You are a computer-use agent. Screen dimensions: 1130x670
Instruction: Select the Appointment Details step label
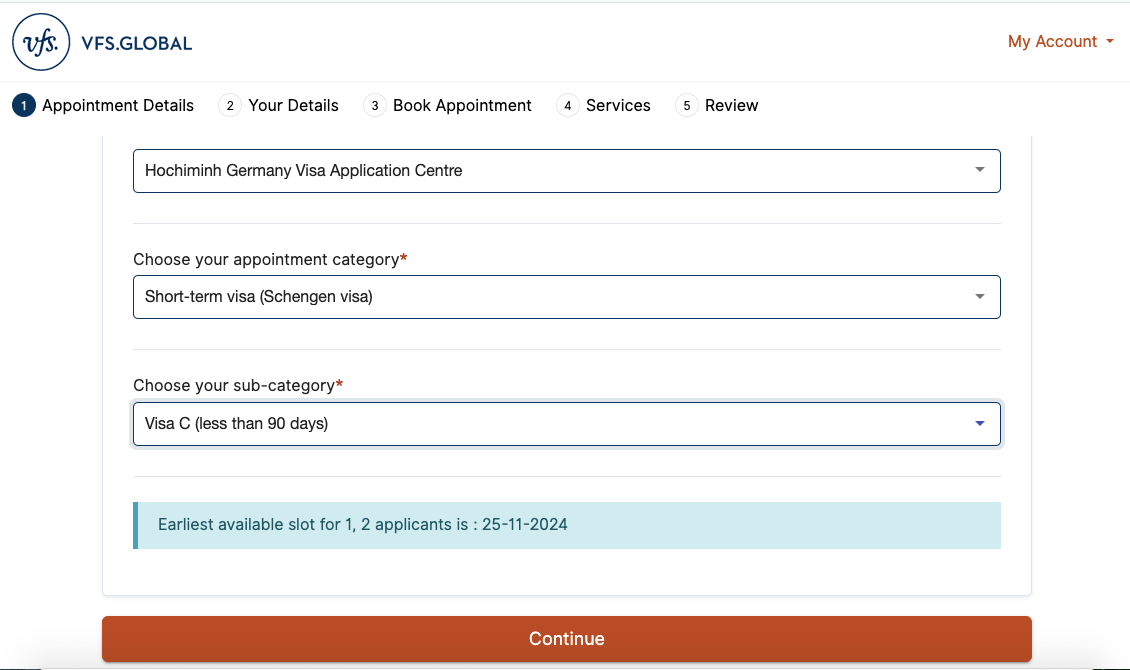pos(118,105)
